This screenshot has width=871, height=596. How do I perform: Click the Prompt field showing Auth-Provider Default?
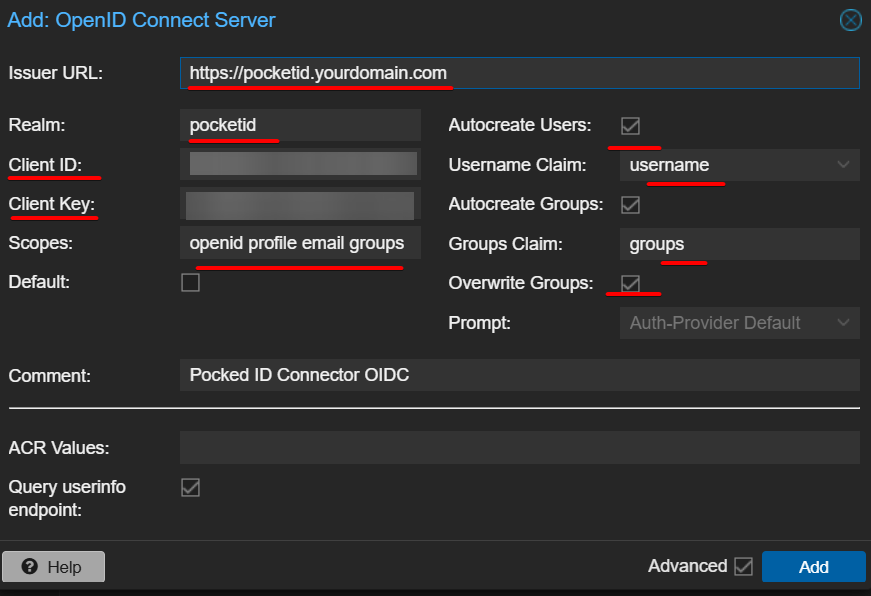point(739,323)
